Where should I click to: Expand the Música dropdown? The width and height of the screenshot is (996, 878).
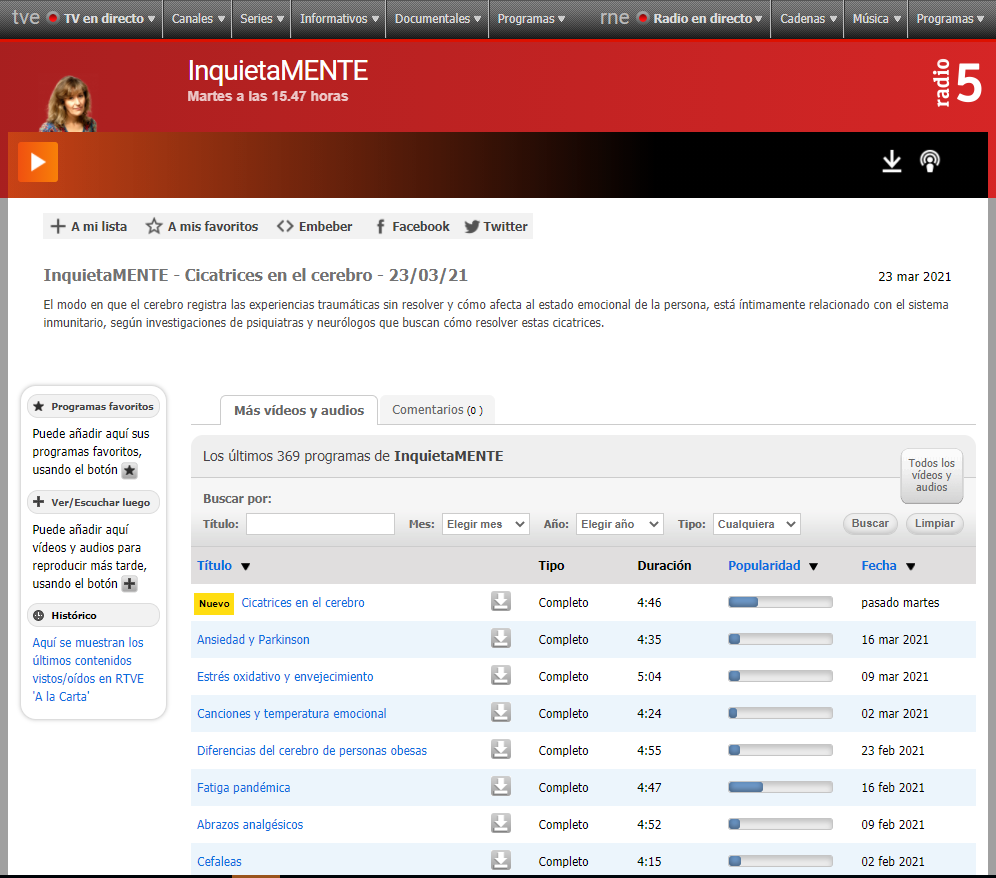click(877, 18)
